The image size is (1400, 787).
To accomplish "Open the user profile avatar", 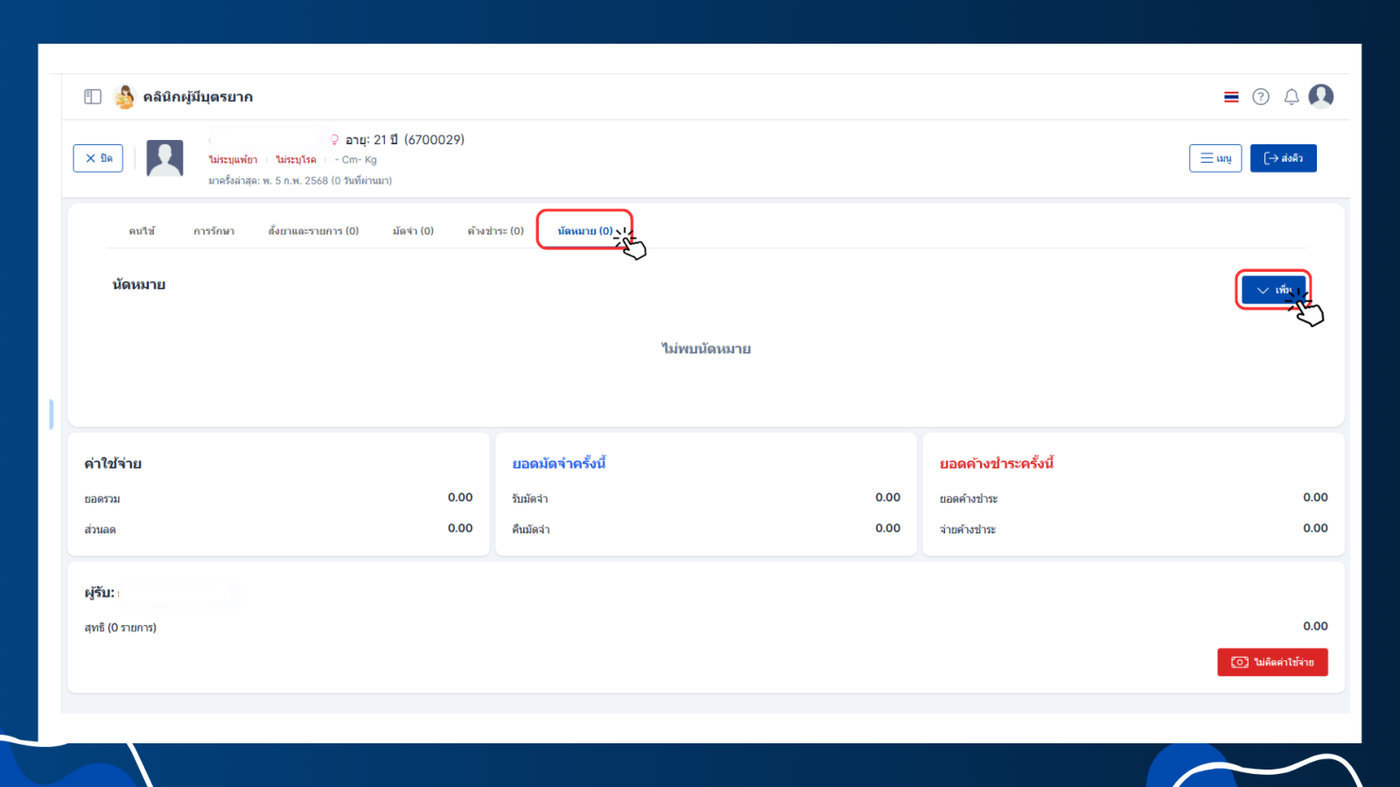I will click(x=1321, y=96).
